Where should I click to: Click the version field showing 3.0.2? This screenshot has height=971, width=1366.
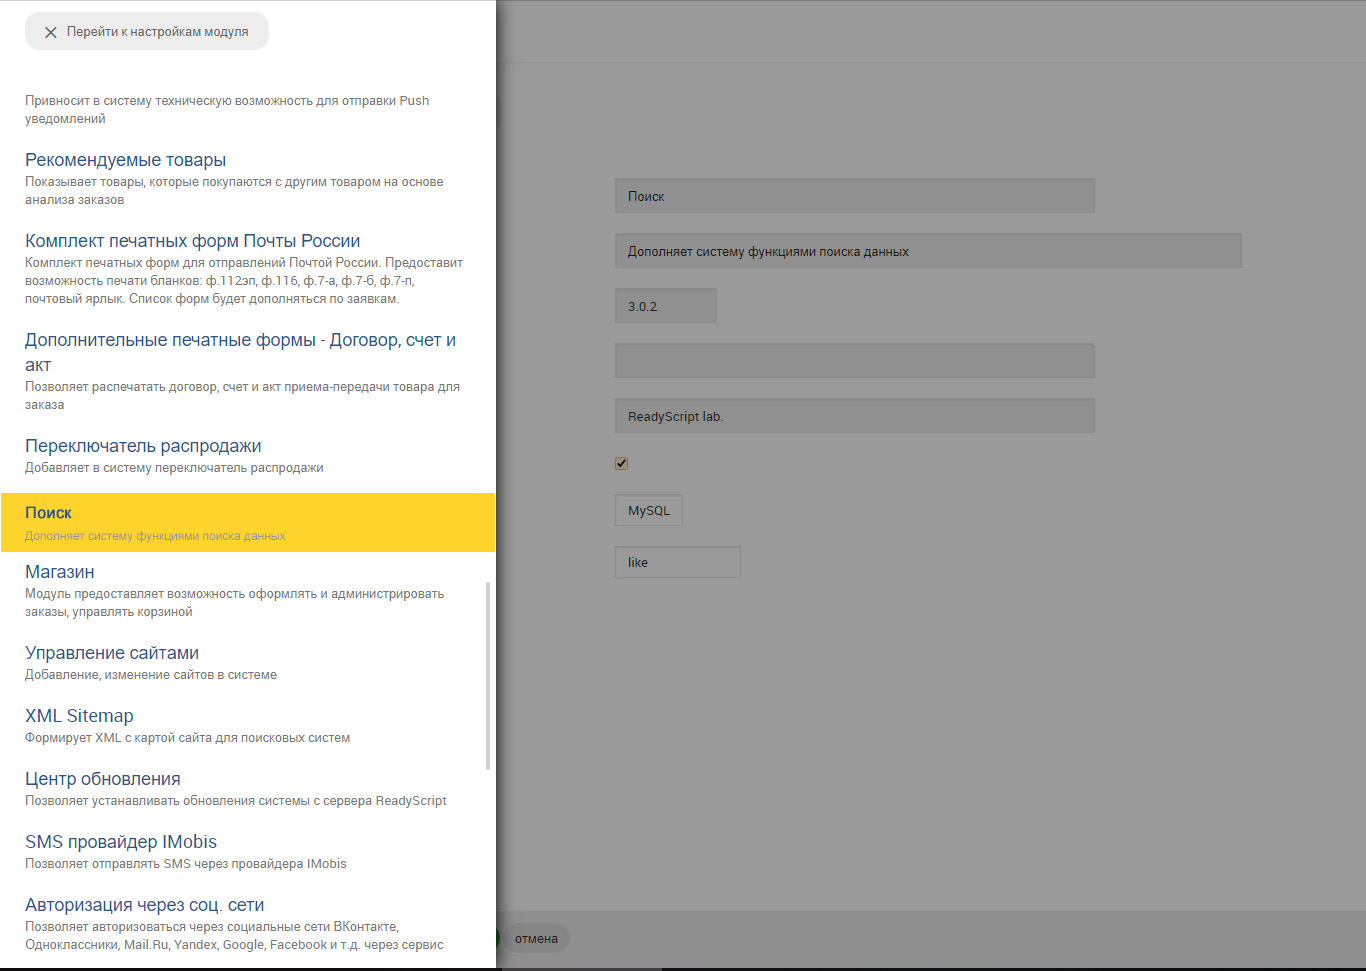(x=665, y=306)
